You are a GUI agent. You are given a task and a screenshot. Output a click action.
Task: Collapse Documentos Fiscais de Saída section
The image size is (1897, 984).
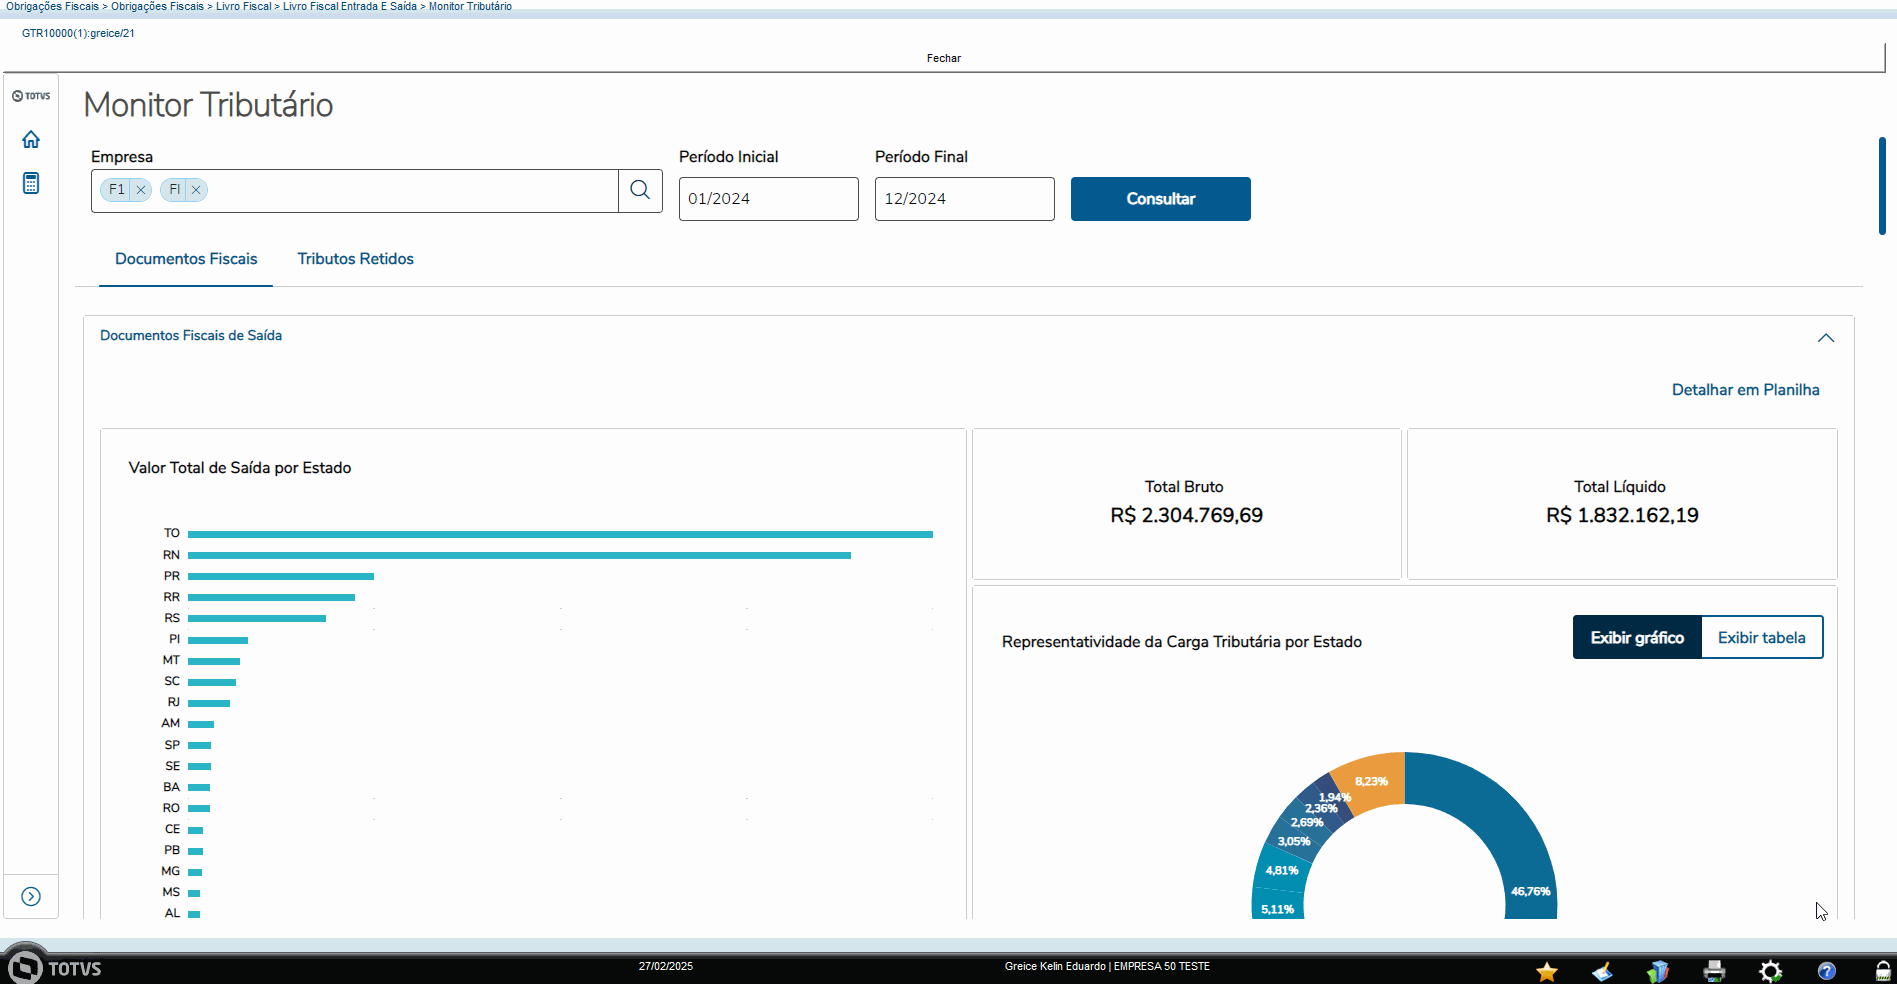[x=1826, y=338]
